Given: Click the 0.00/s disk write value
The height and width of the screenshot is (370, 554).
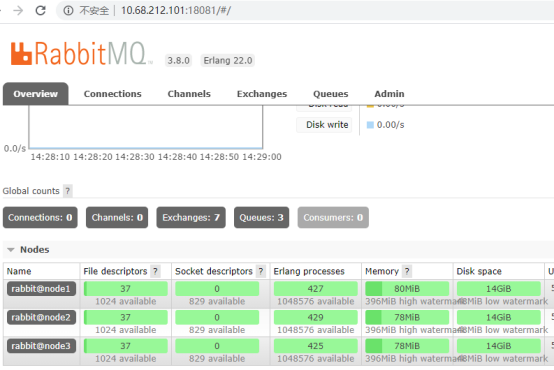Looking at the screenshot, I should click(390, 125).
